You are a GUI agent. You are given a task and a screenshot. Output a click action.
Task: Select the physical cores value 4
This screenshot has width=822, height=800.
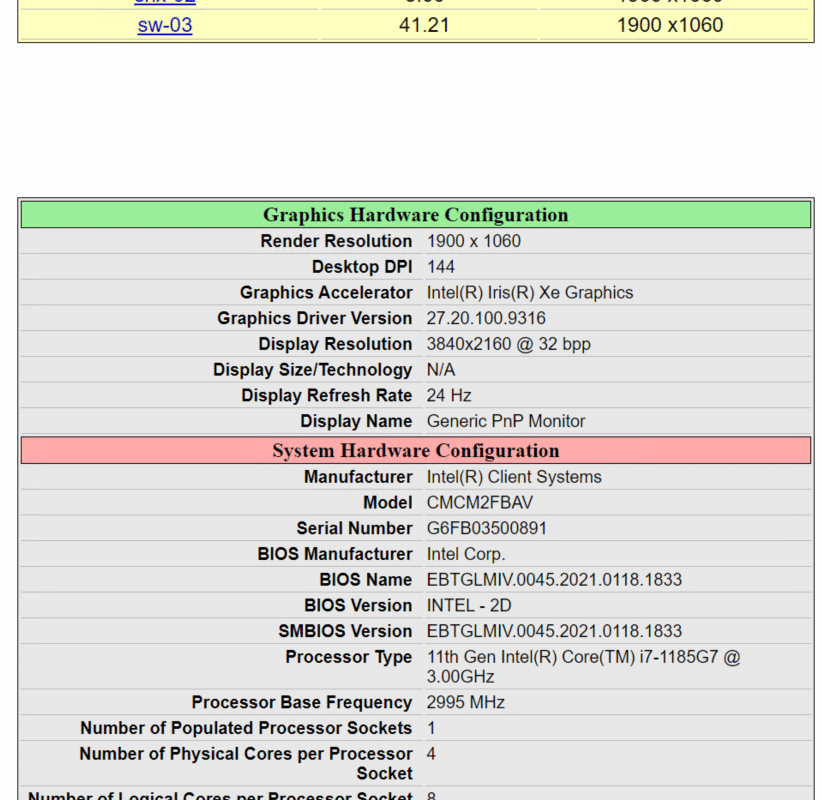tap(431, 754)
